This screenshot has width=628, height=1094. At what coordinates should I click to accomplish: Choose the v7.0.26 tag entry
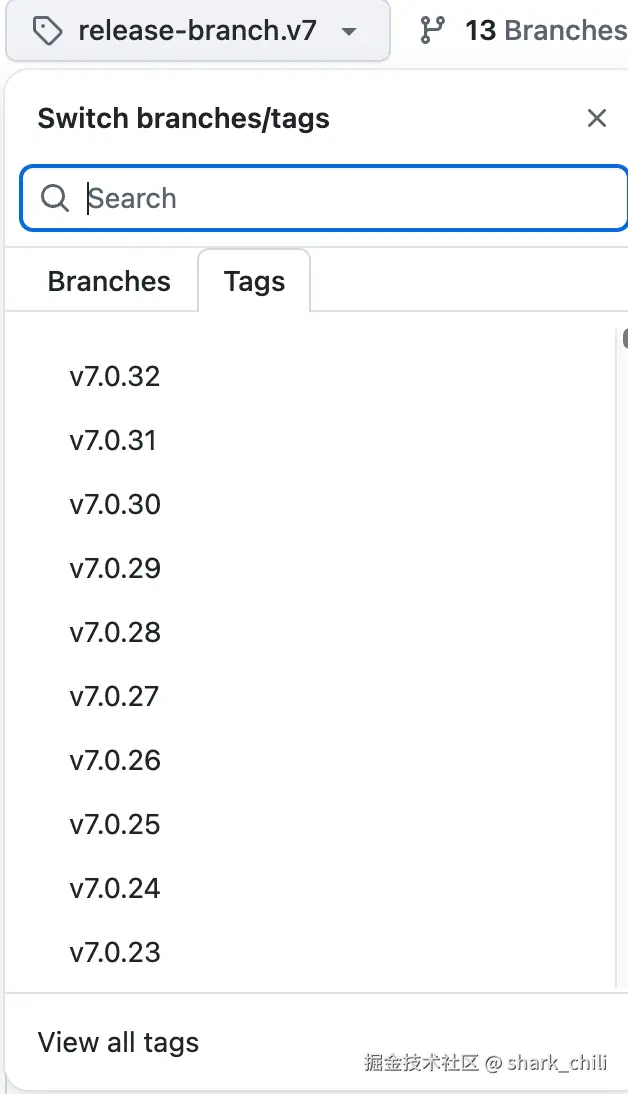[115, 761]
